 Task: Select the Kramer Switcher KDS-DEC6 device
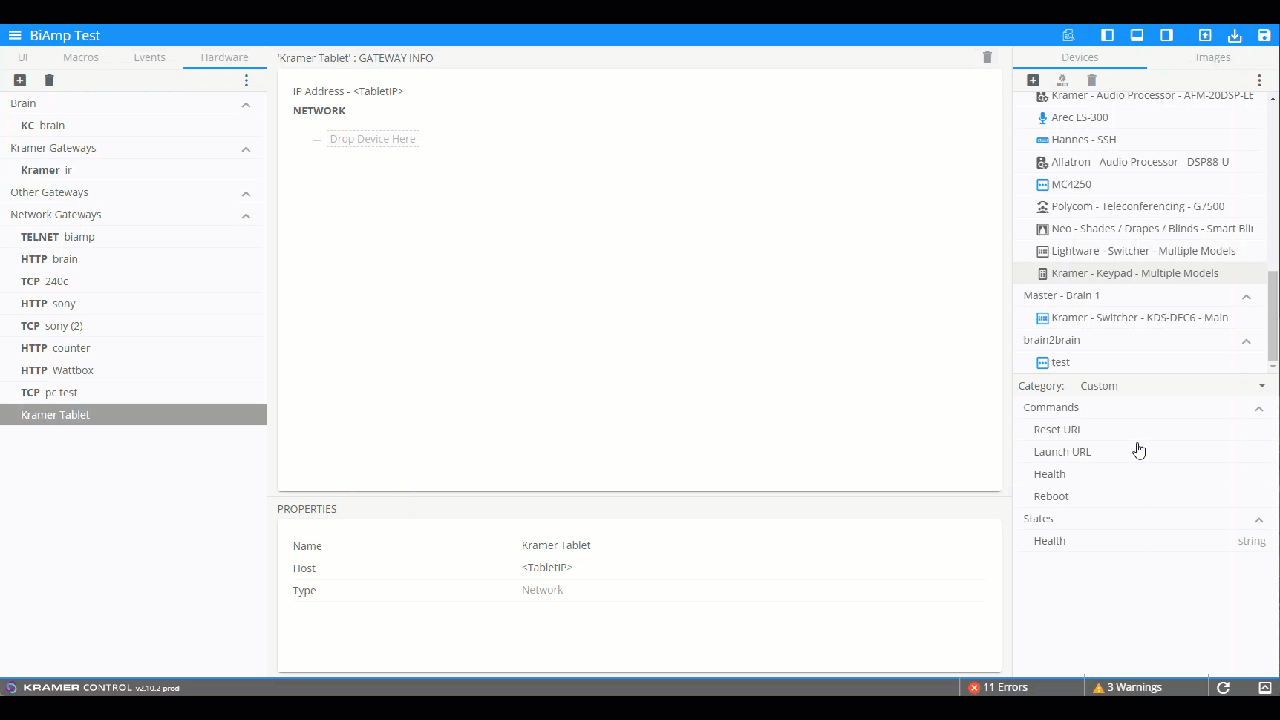click(1140, 318)
